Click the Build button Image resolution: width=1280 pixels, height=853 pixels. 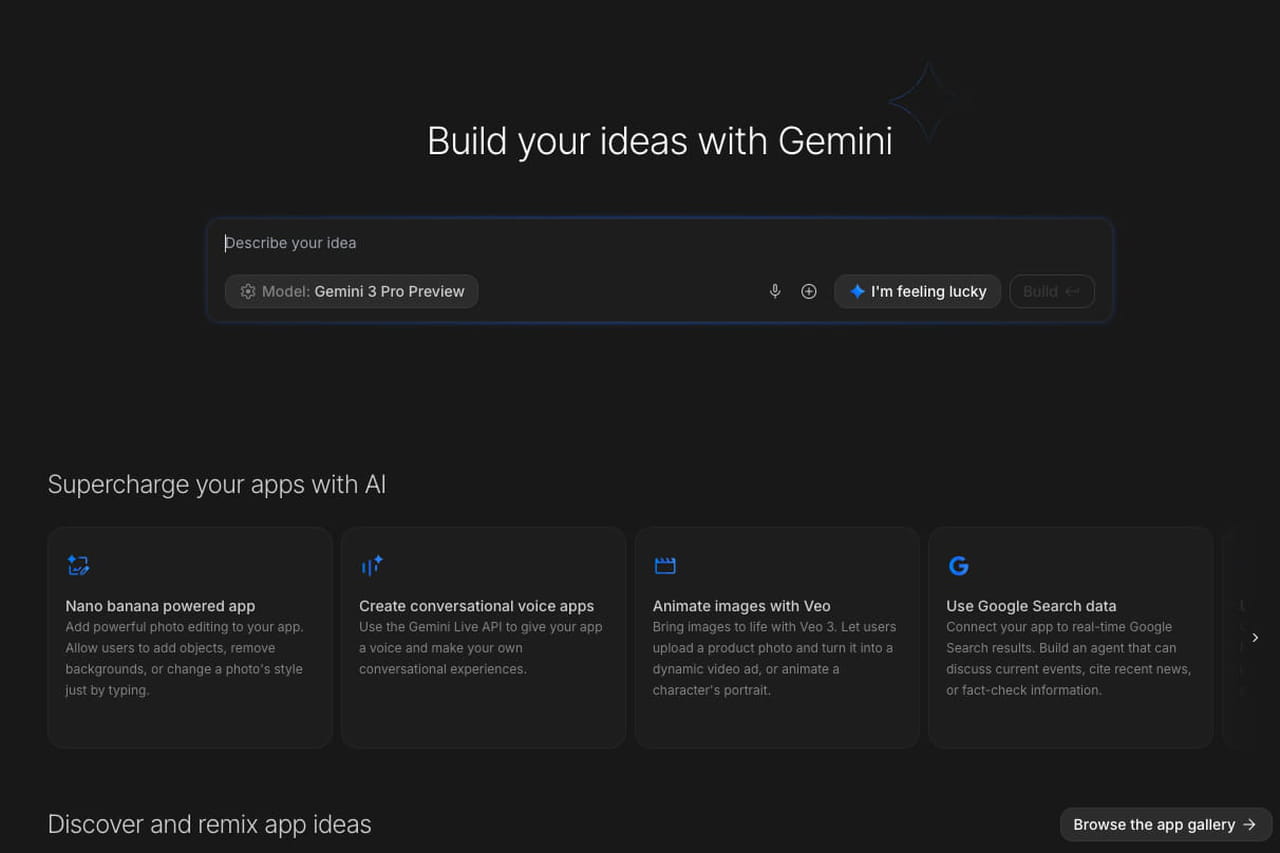tap(1052, 291)
